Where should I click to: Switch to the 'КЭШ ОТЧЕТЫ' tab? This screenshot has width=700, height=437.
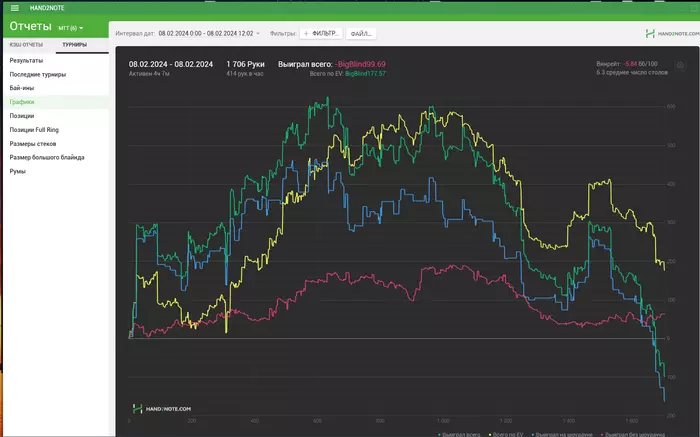(26, 45)
